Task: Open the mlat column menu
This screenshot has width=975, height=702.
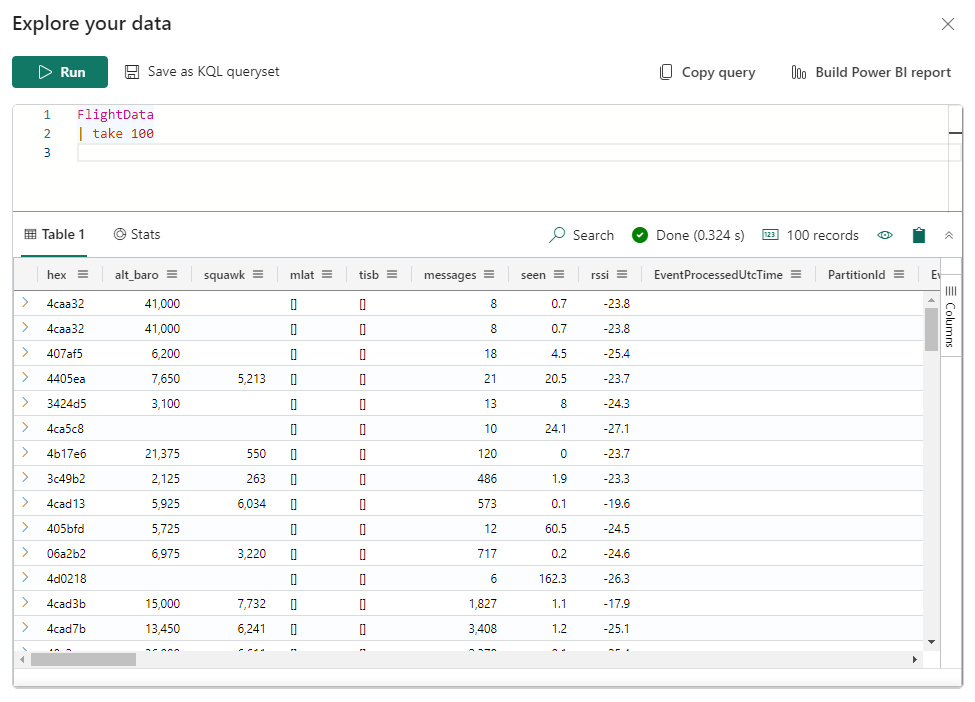Action: tap(327, 274)
